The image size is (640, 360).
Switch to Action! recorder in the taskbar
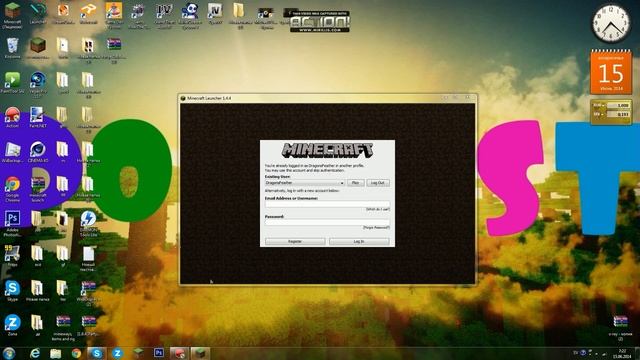point(179,353)
